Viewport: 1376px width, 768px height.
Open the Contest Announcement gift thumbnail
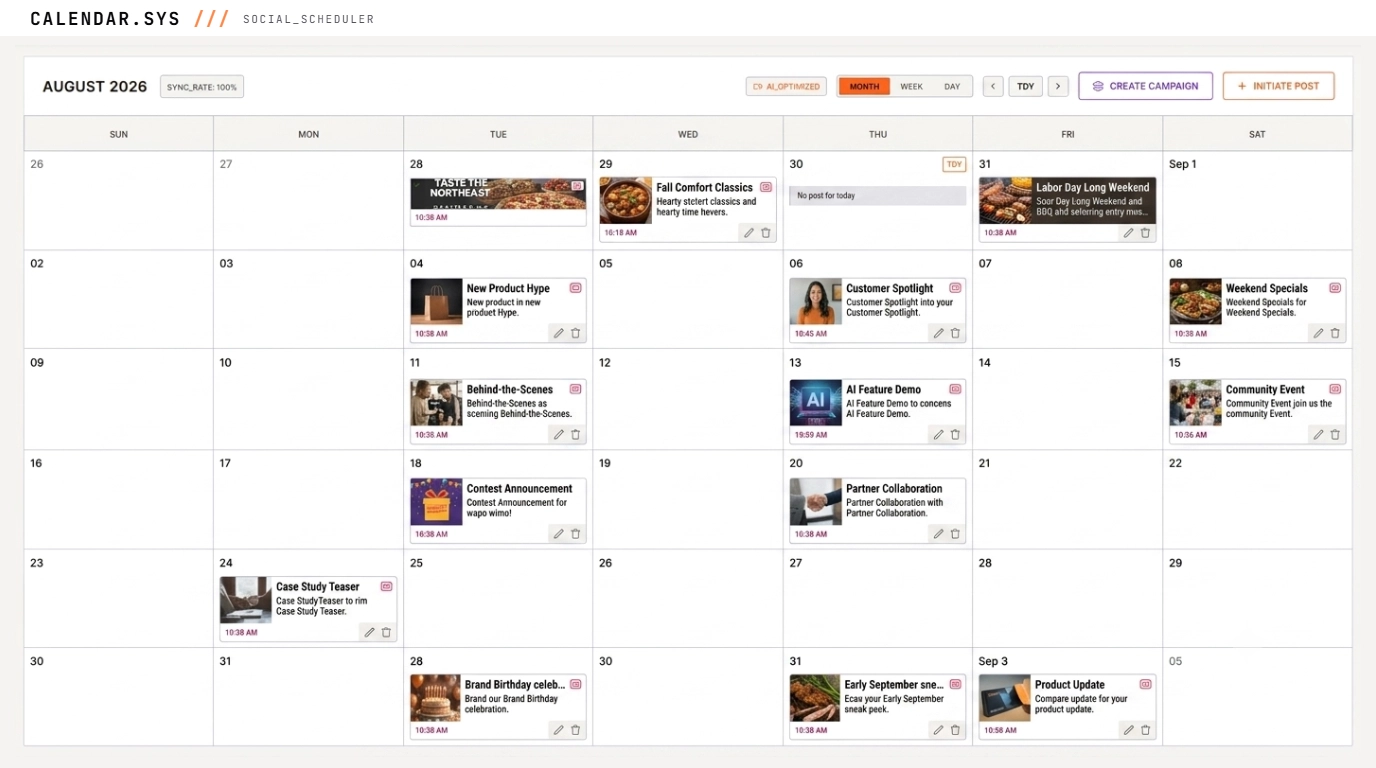point(436,502)
